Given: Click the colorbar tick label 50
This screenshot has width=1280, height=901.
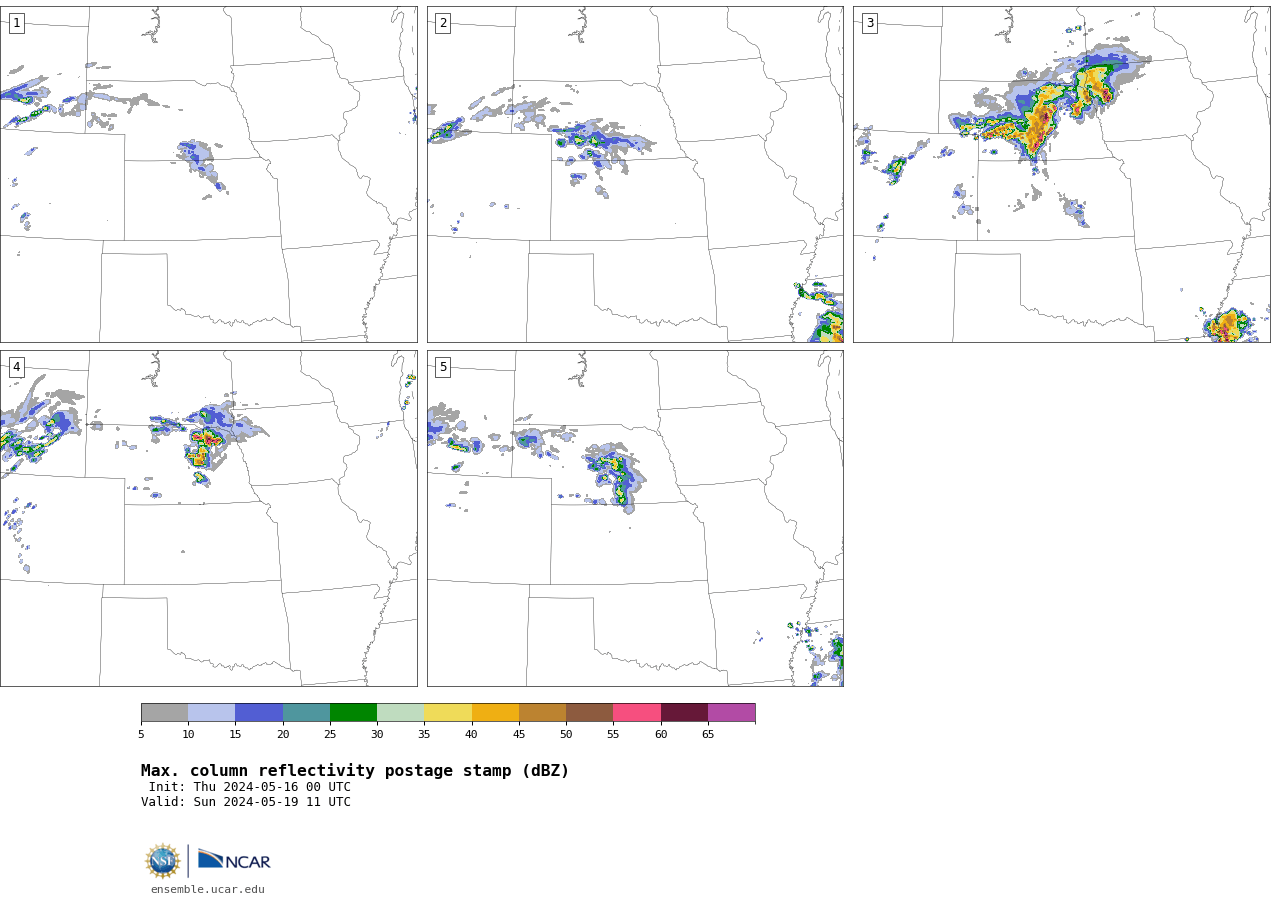Looking at the screenshot, I should pyautogui.click(x=566, y=734).
